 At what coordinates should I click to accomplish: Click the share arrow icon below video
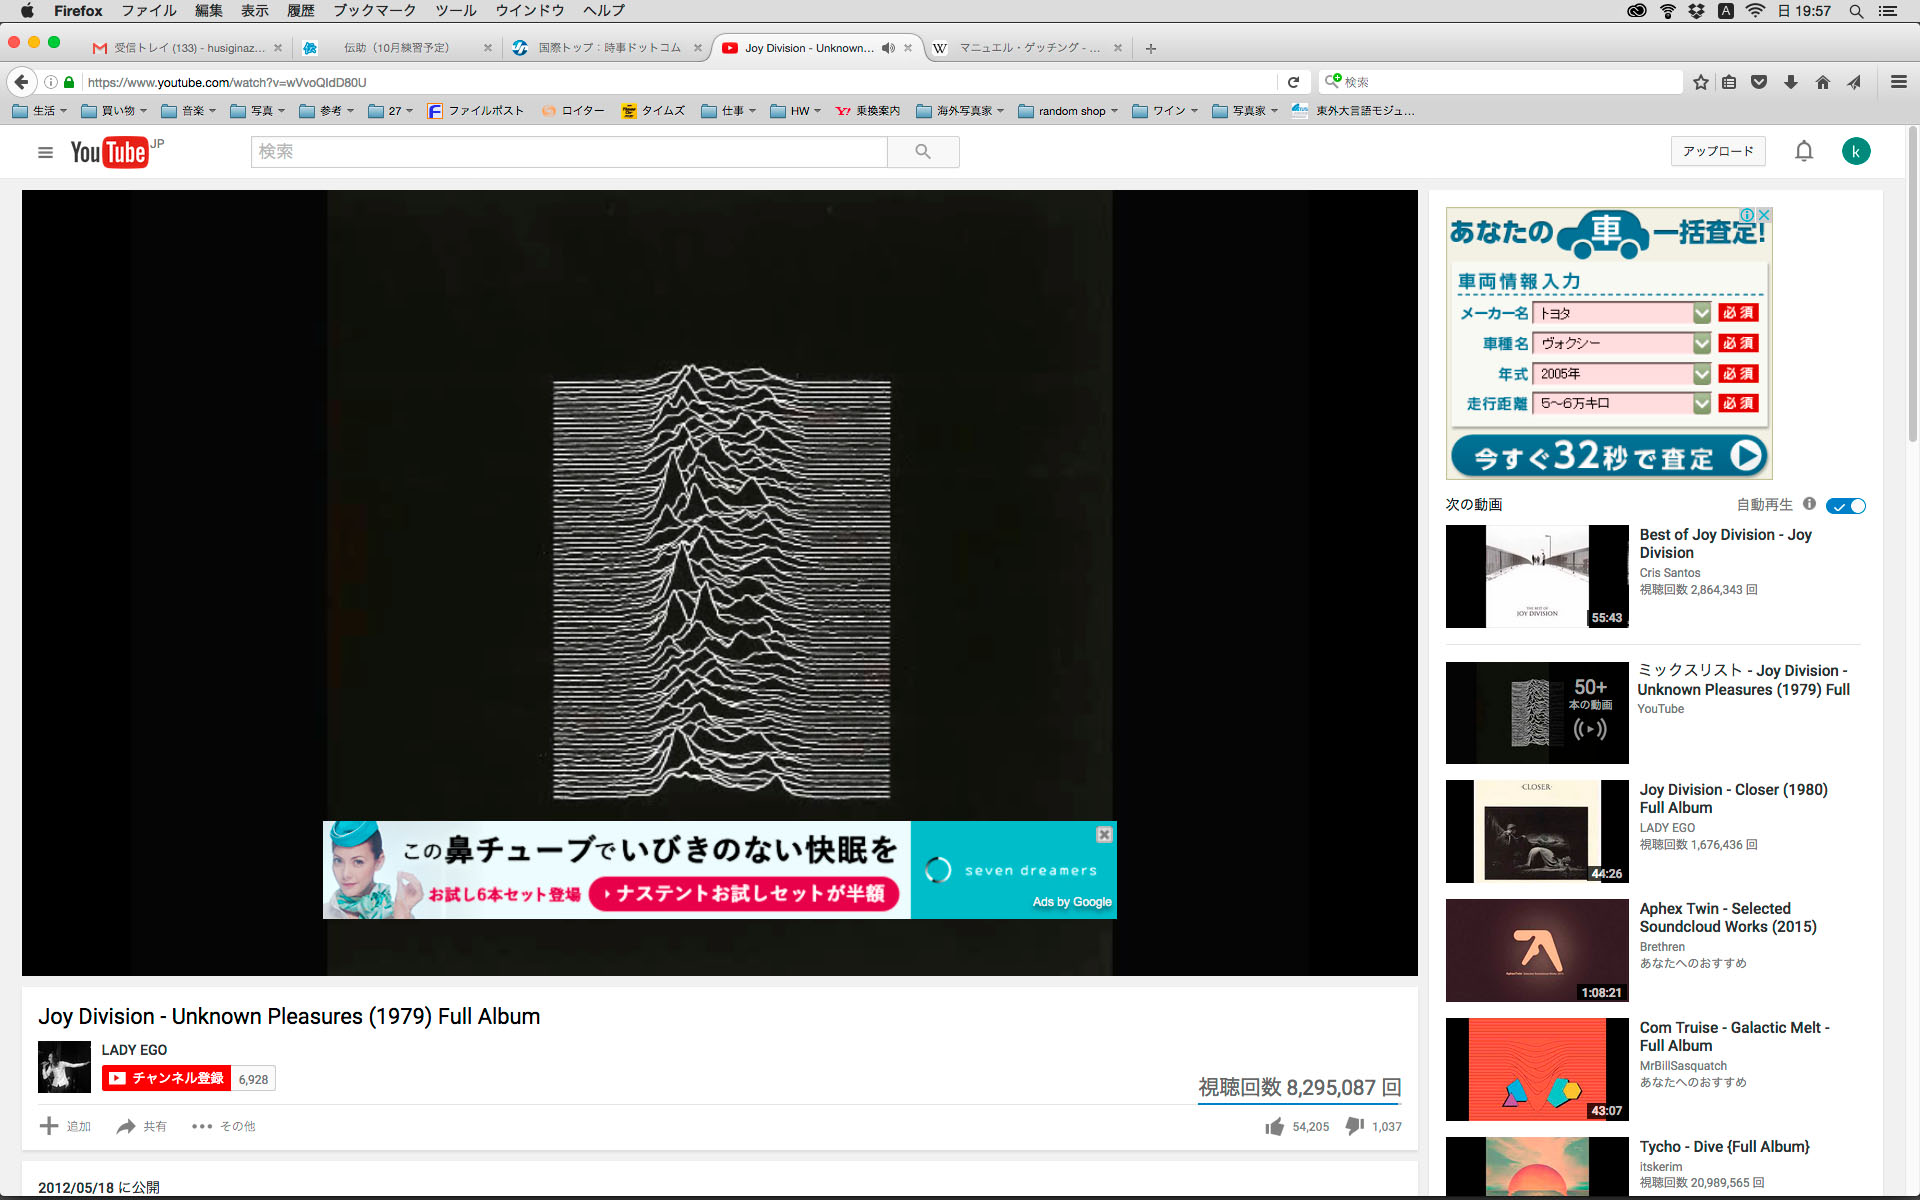click(x=126, y=1126)
